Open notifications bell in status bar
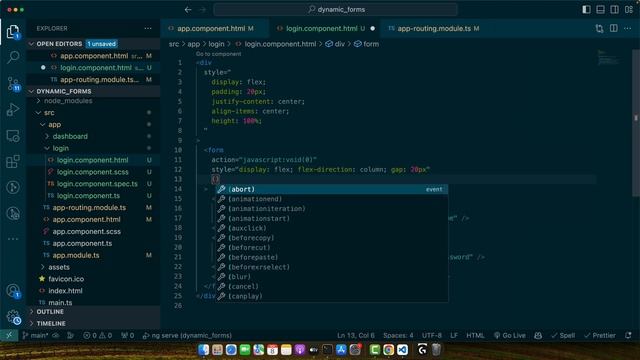The width and height of the screenshot is (640, 360). [628, 336]
